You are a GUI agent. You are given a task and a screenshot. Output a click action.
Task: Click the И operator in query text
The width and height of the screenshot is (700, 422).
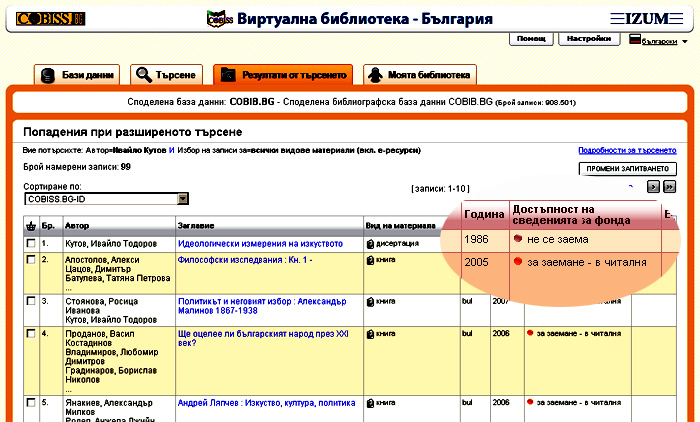[171, 150]
